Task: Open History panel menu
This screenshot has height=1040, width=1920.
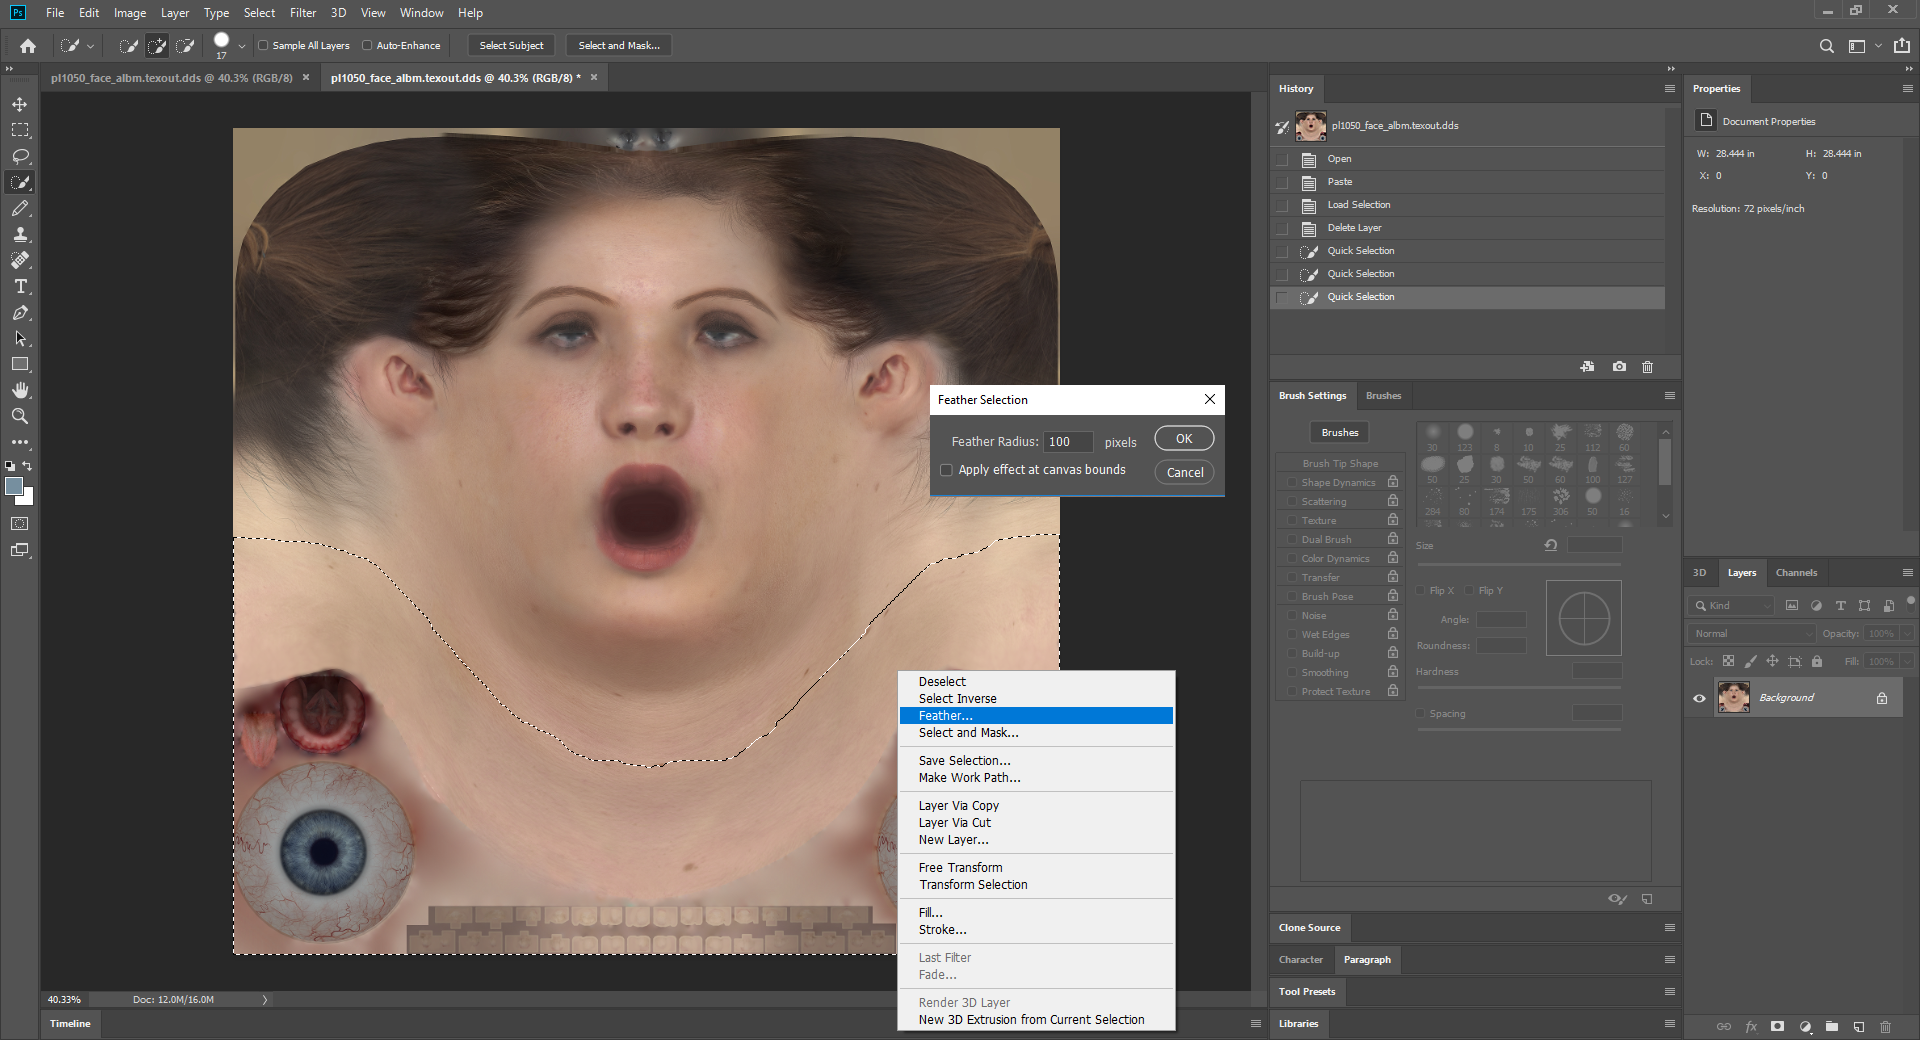Action: pos(1669,88)
